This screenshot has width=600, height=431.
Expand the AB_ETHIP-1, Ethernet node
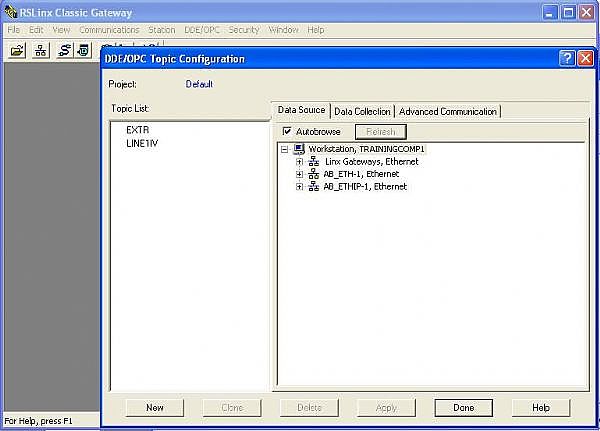299,187
